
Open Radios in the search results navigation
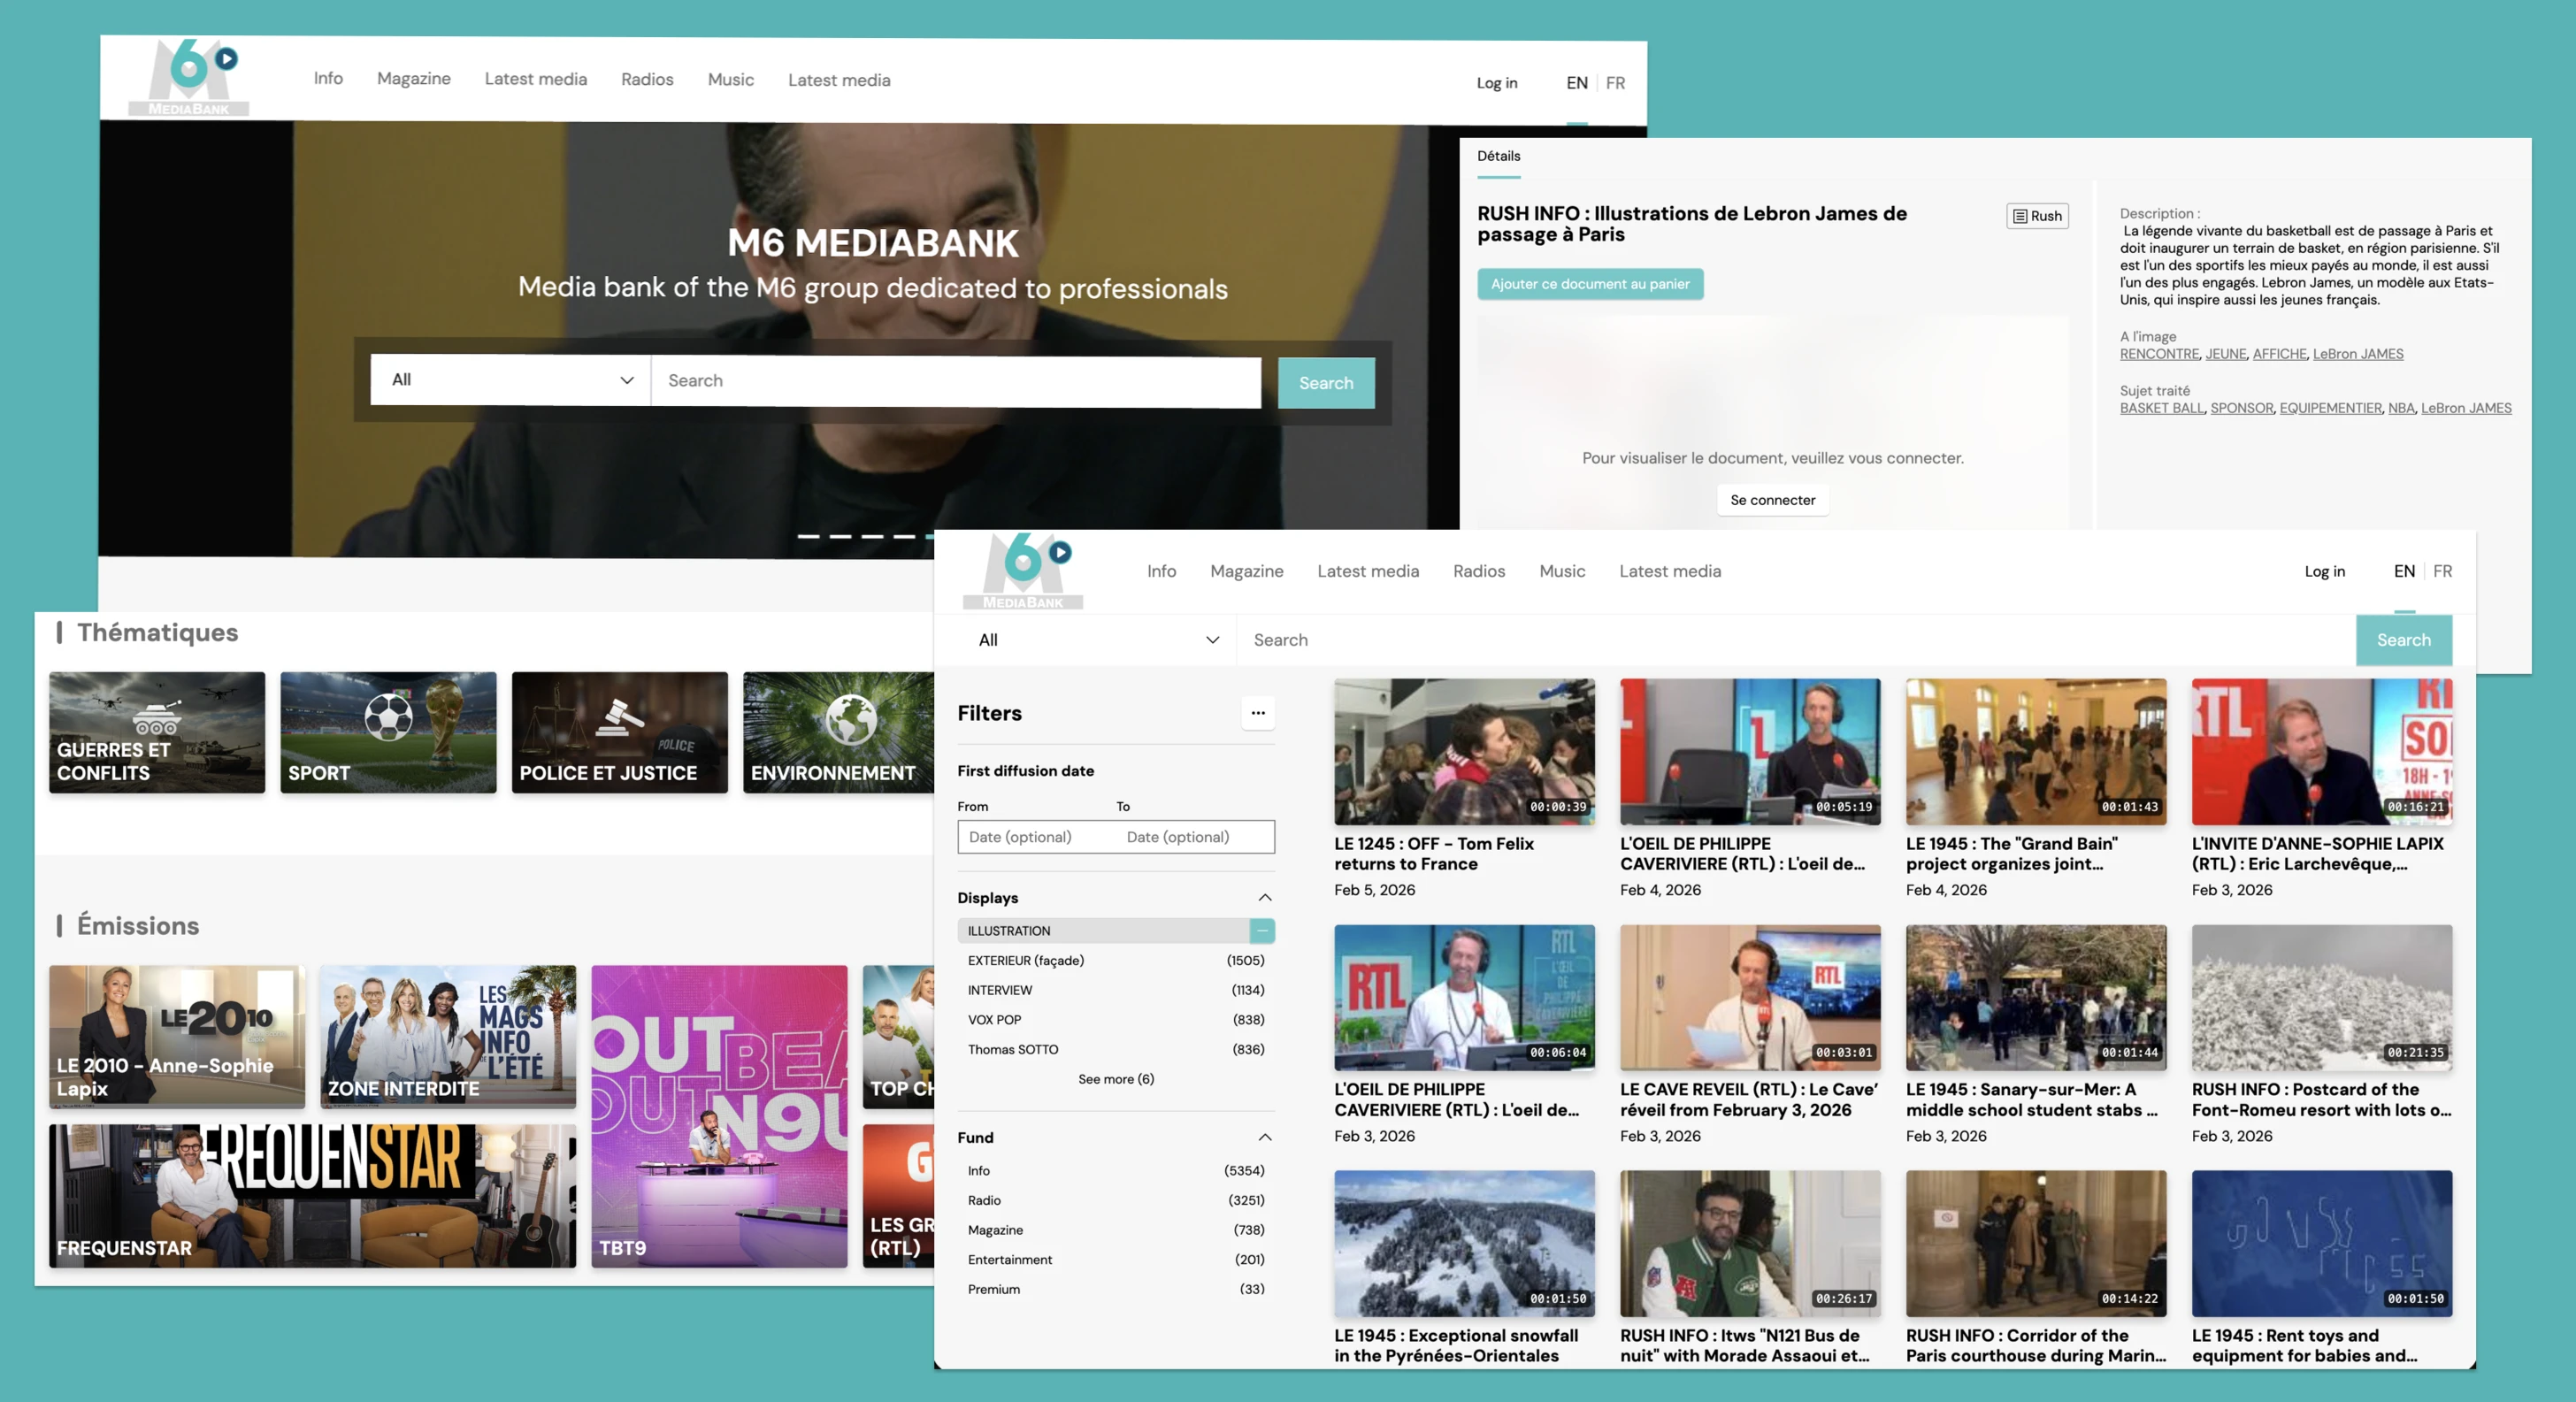click(x=1479, y=571)
